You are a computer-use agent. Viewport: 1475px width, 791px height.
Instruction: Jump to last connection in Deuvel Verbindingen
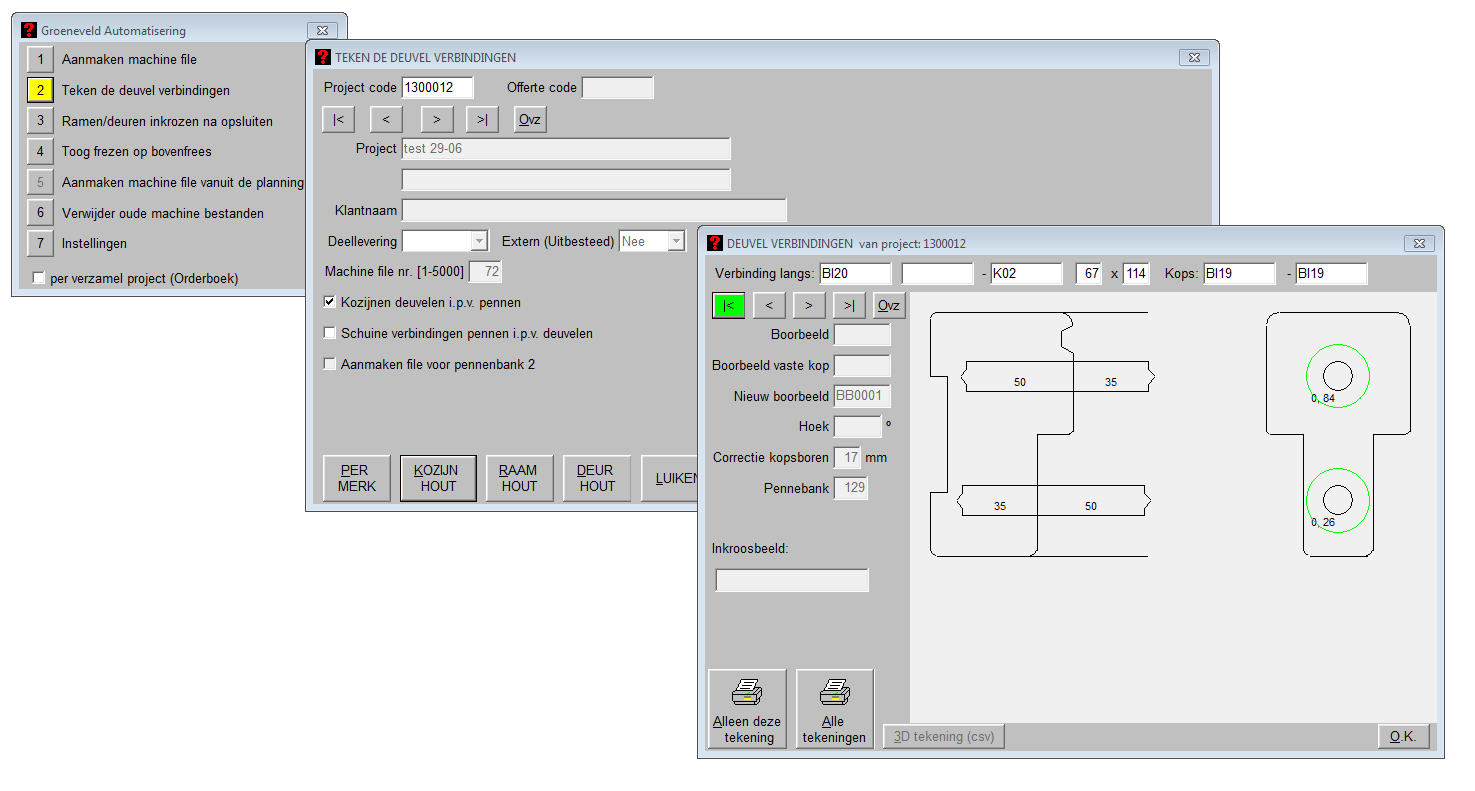coord(848,305)
